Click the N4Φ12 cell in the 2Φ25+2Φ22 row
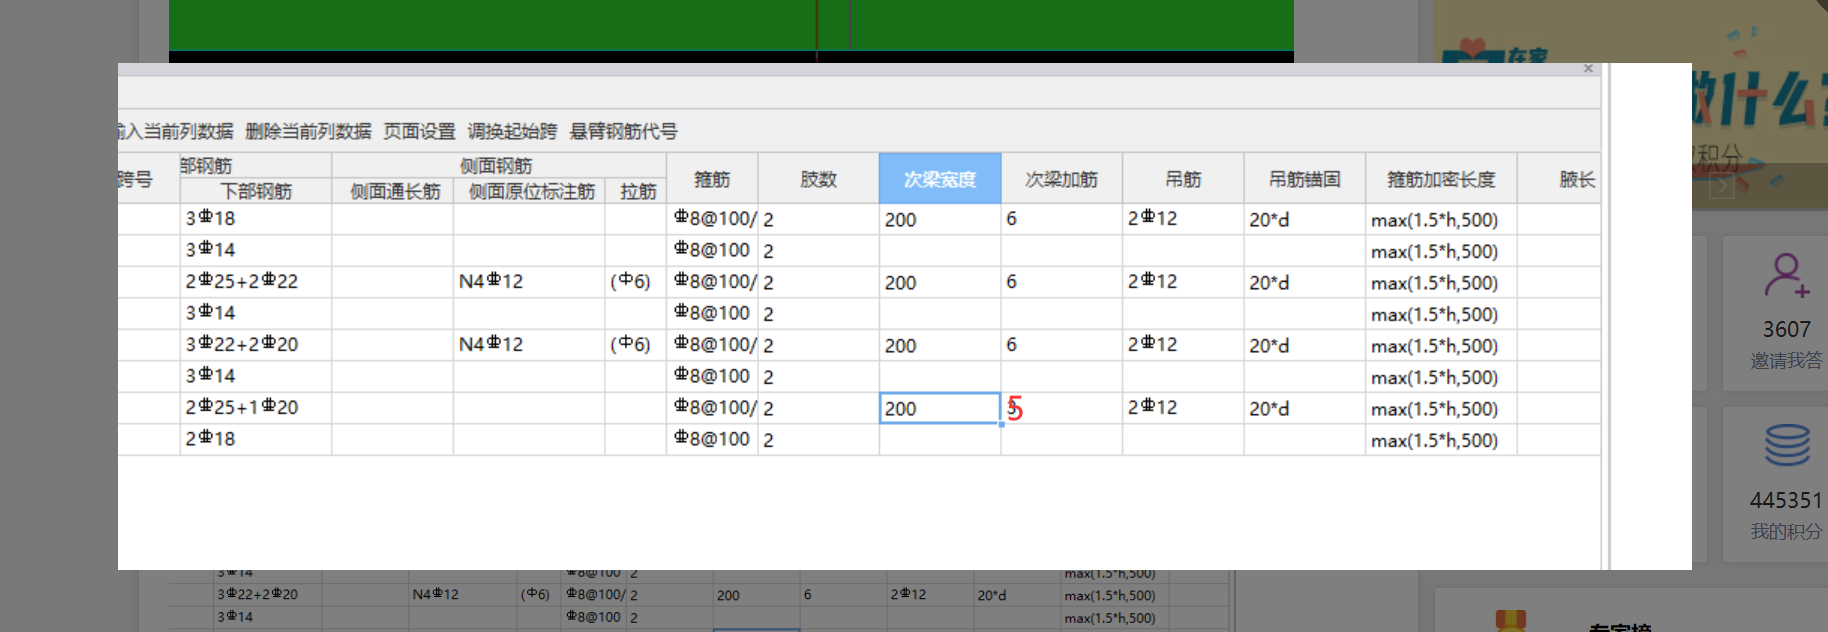This screenshot has width=1828, height=632. click(529, 282)
